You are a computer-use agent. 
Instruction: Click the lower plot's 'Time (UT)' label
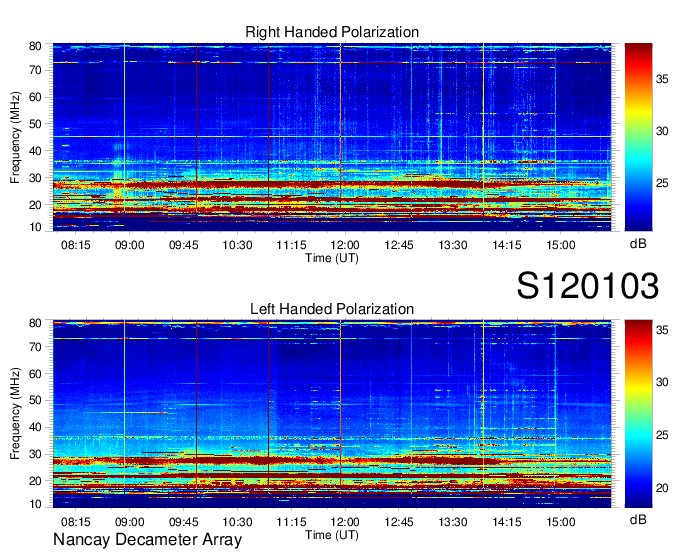point(332,535)
